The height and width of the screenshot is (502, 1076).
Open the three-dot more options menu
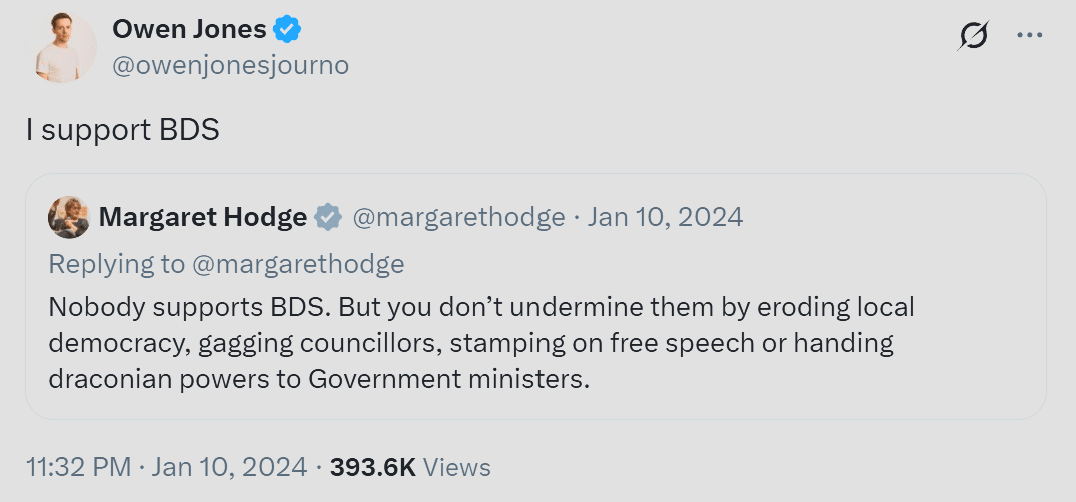[1029, 35]
